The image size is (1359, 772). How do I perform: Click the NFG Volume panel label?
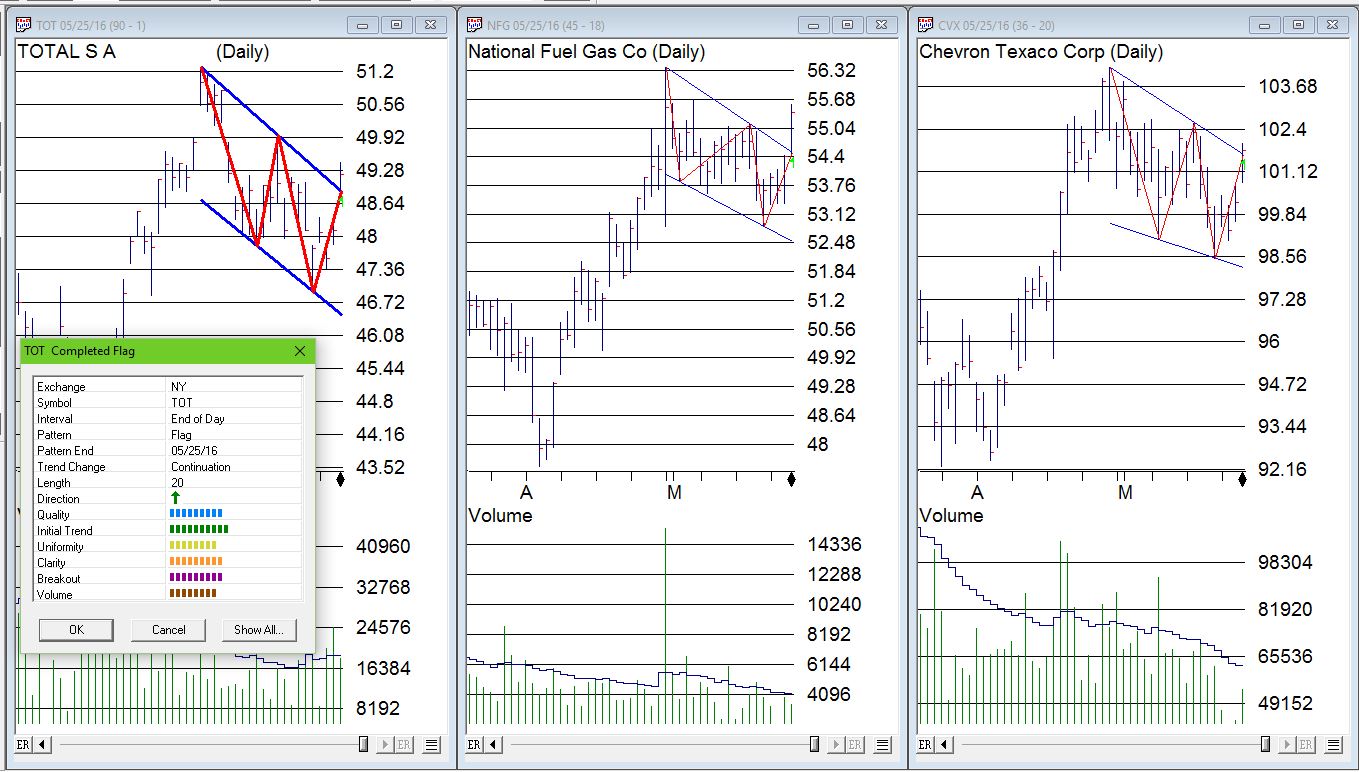click(500, 515)
